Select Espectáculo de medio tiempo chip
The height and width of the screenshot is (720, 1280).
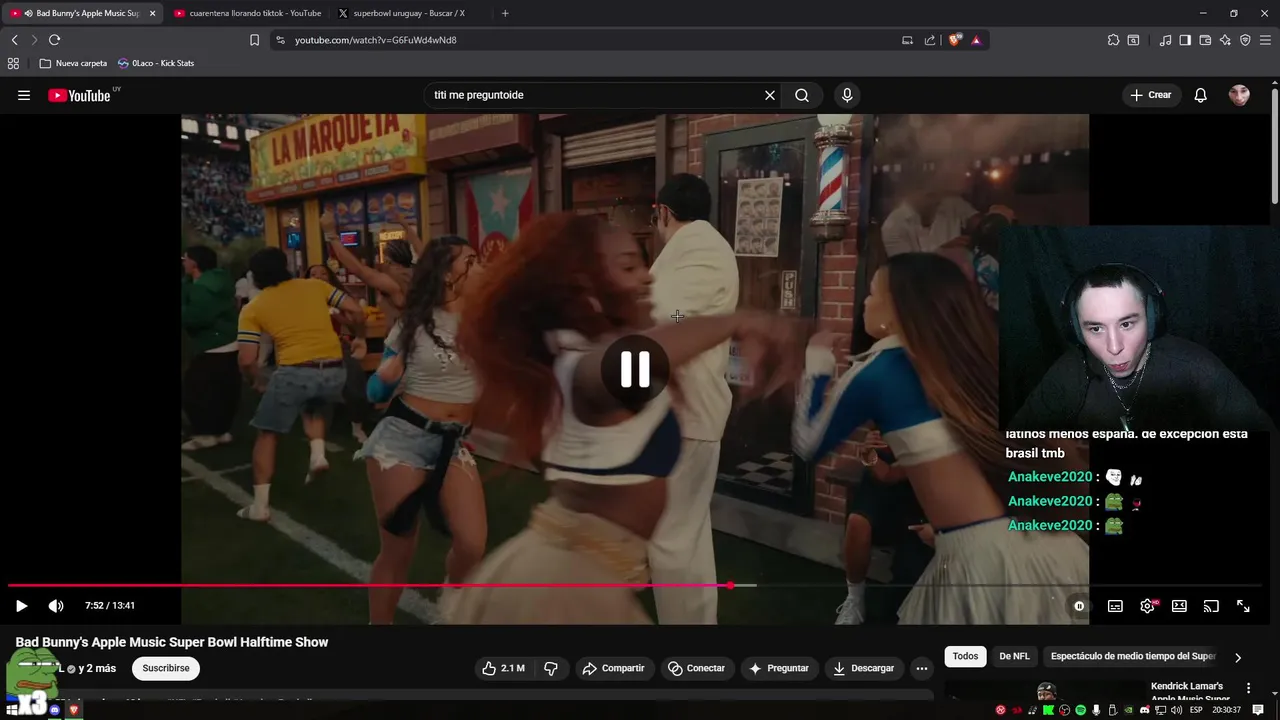(1133, 656)
